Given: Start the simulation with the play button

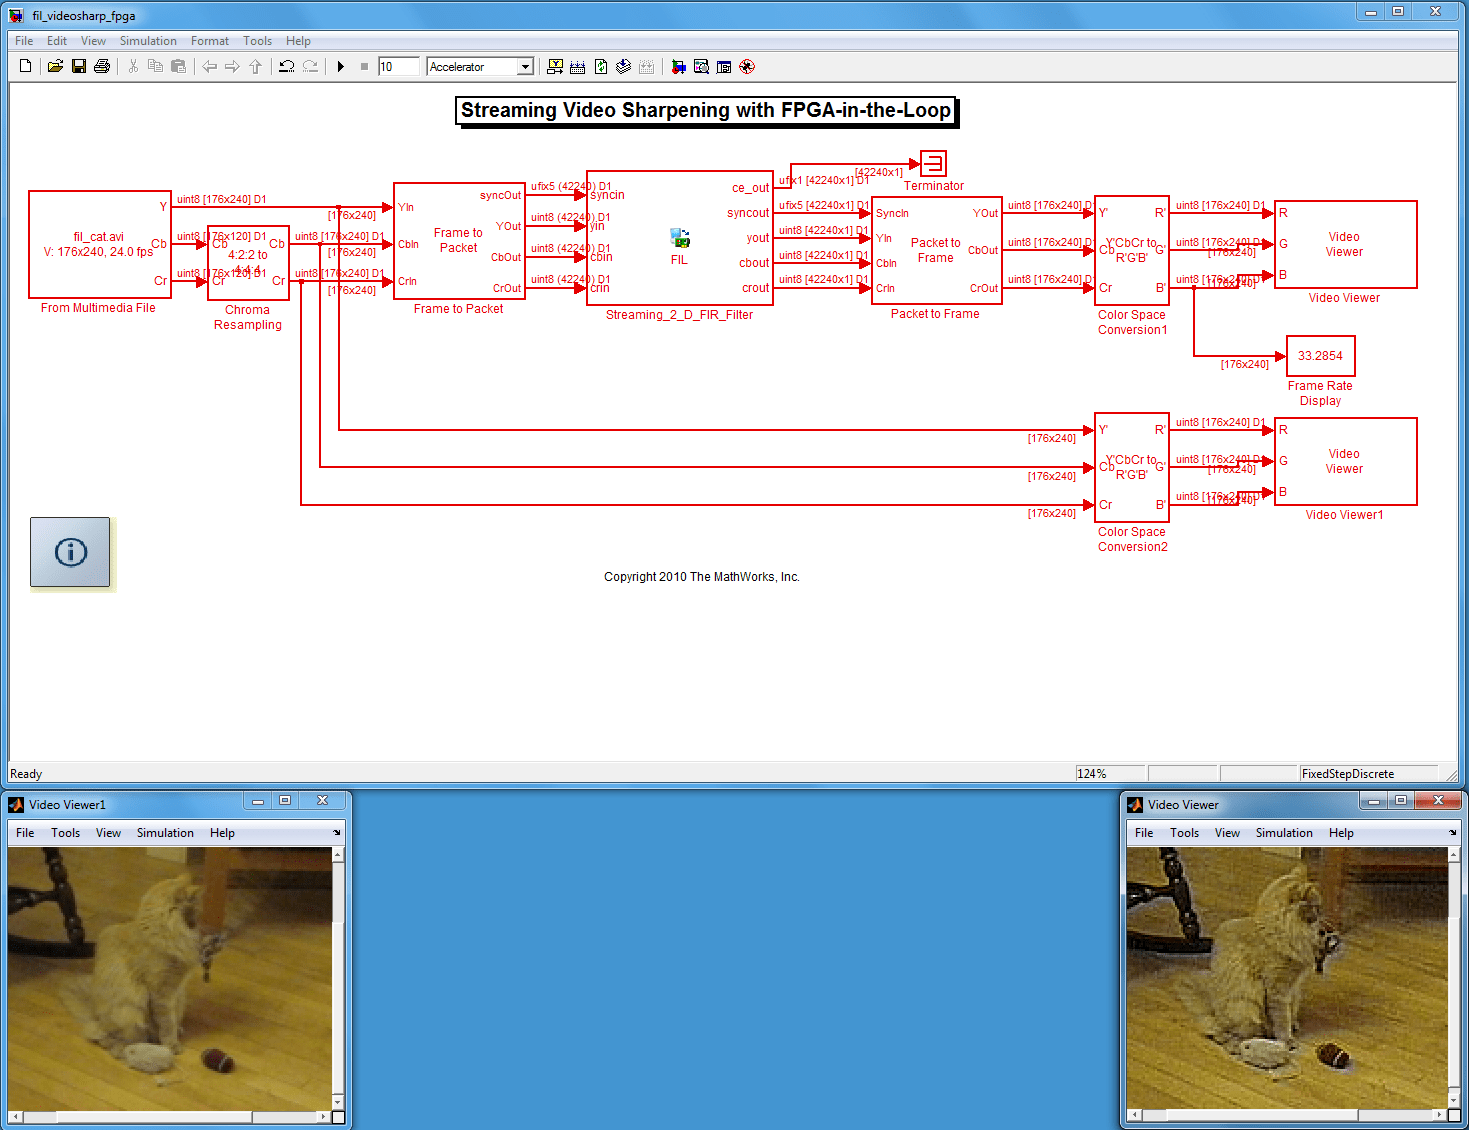Looking at the screenshot, I should [341, 67].
